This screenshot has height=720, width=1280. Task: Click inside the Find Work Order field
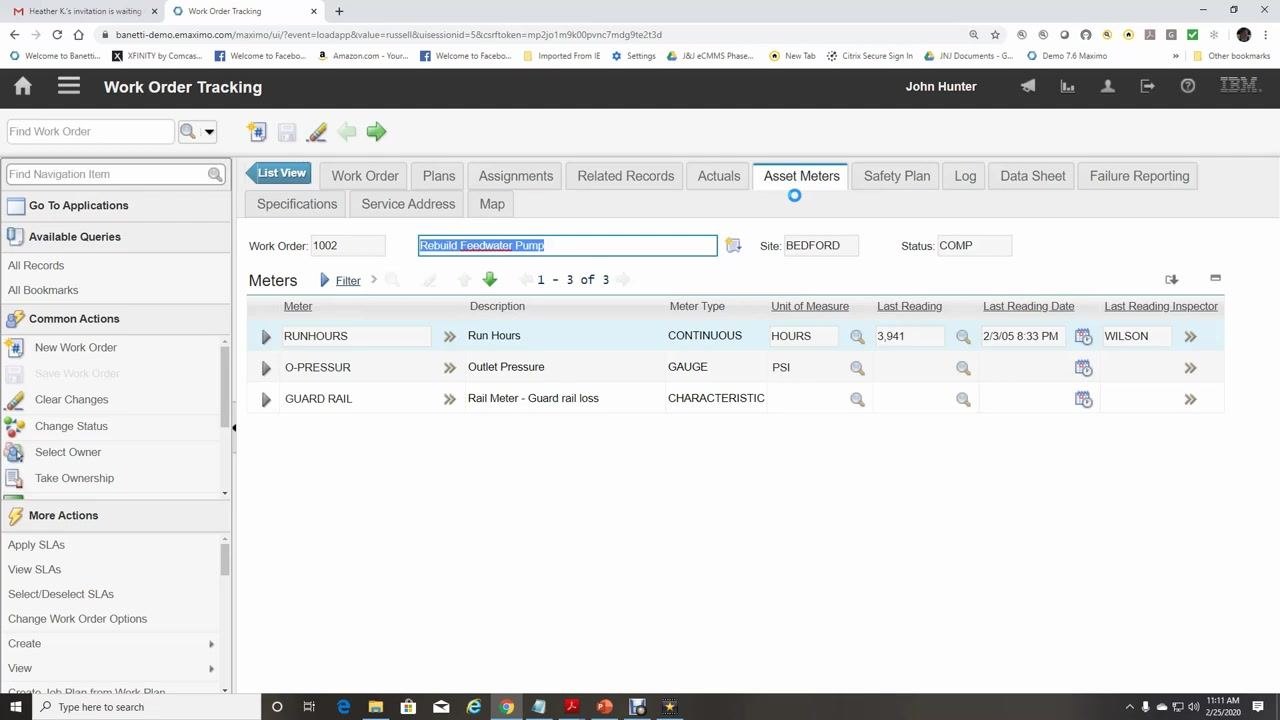pyautogui.click(x=90, y=132)
